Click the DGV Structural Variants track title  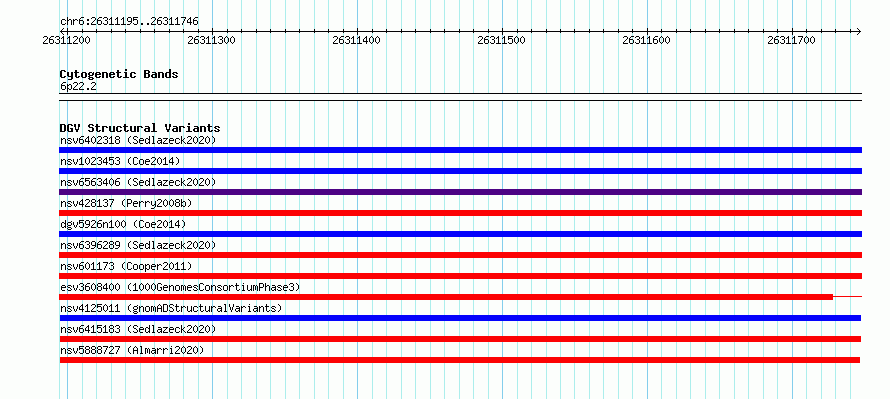(x=140, y=128)
